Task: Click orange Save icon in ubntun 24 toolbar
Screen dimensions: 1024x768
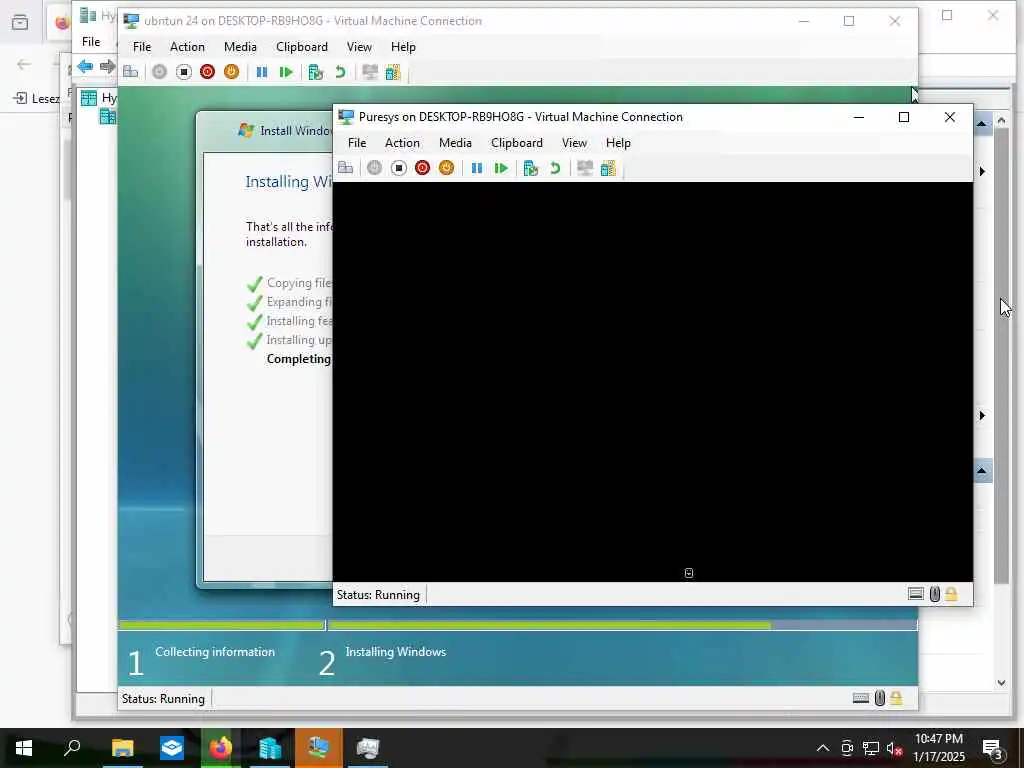Action: click(232, 72)
